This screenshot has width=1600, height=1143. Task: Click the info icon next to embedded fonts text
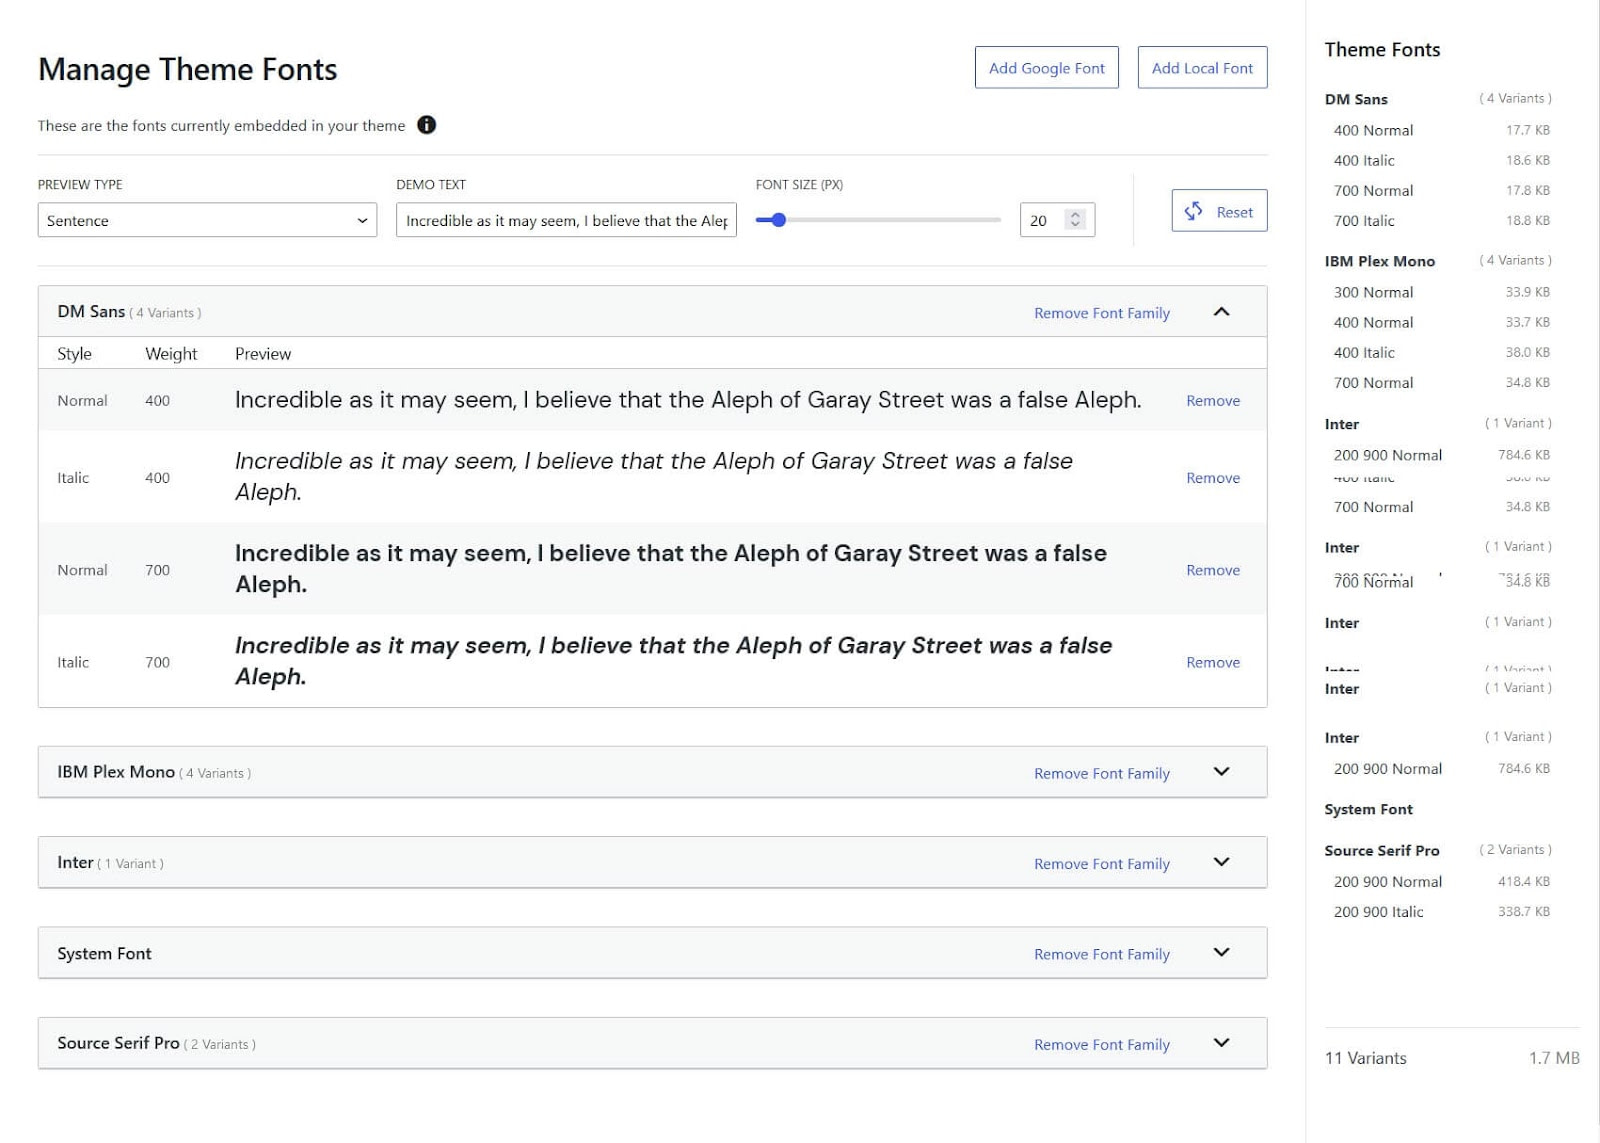tap(427, 125)
